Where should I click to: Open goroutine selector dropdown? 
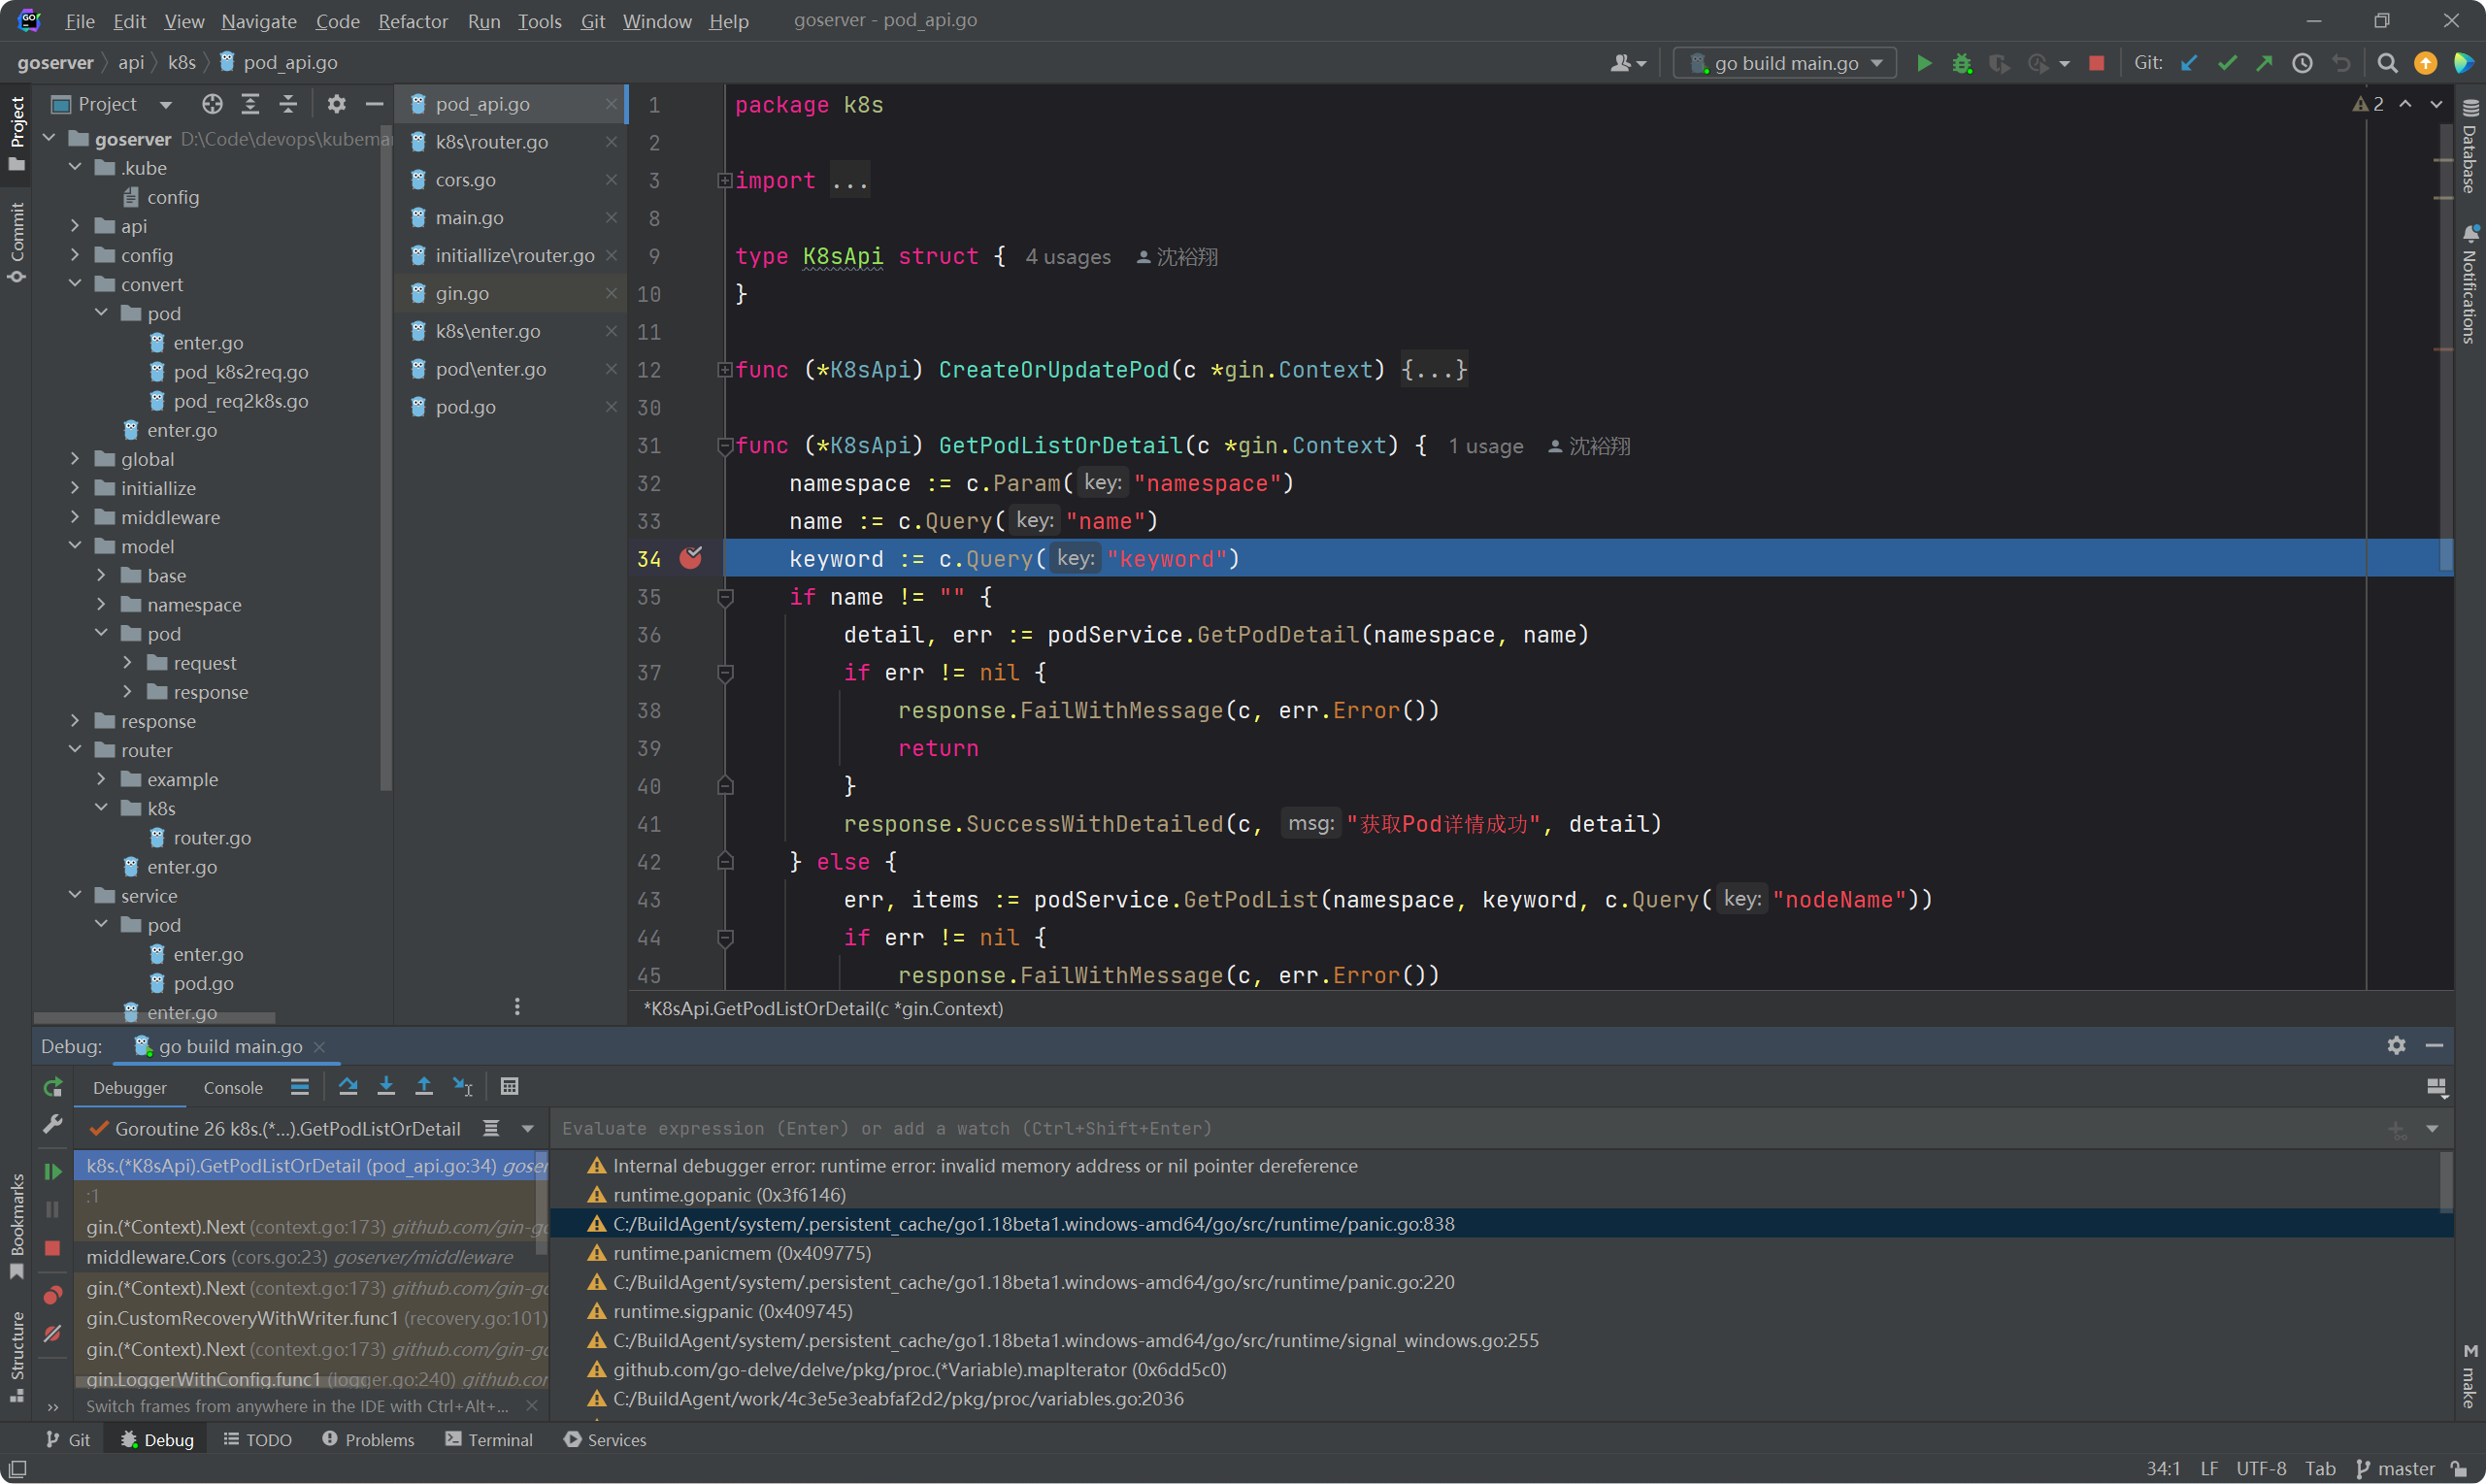[528, 1128]
